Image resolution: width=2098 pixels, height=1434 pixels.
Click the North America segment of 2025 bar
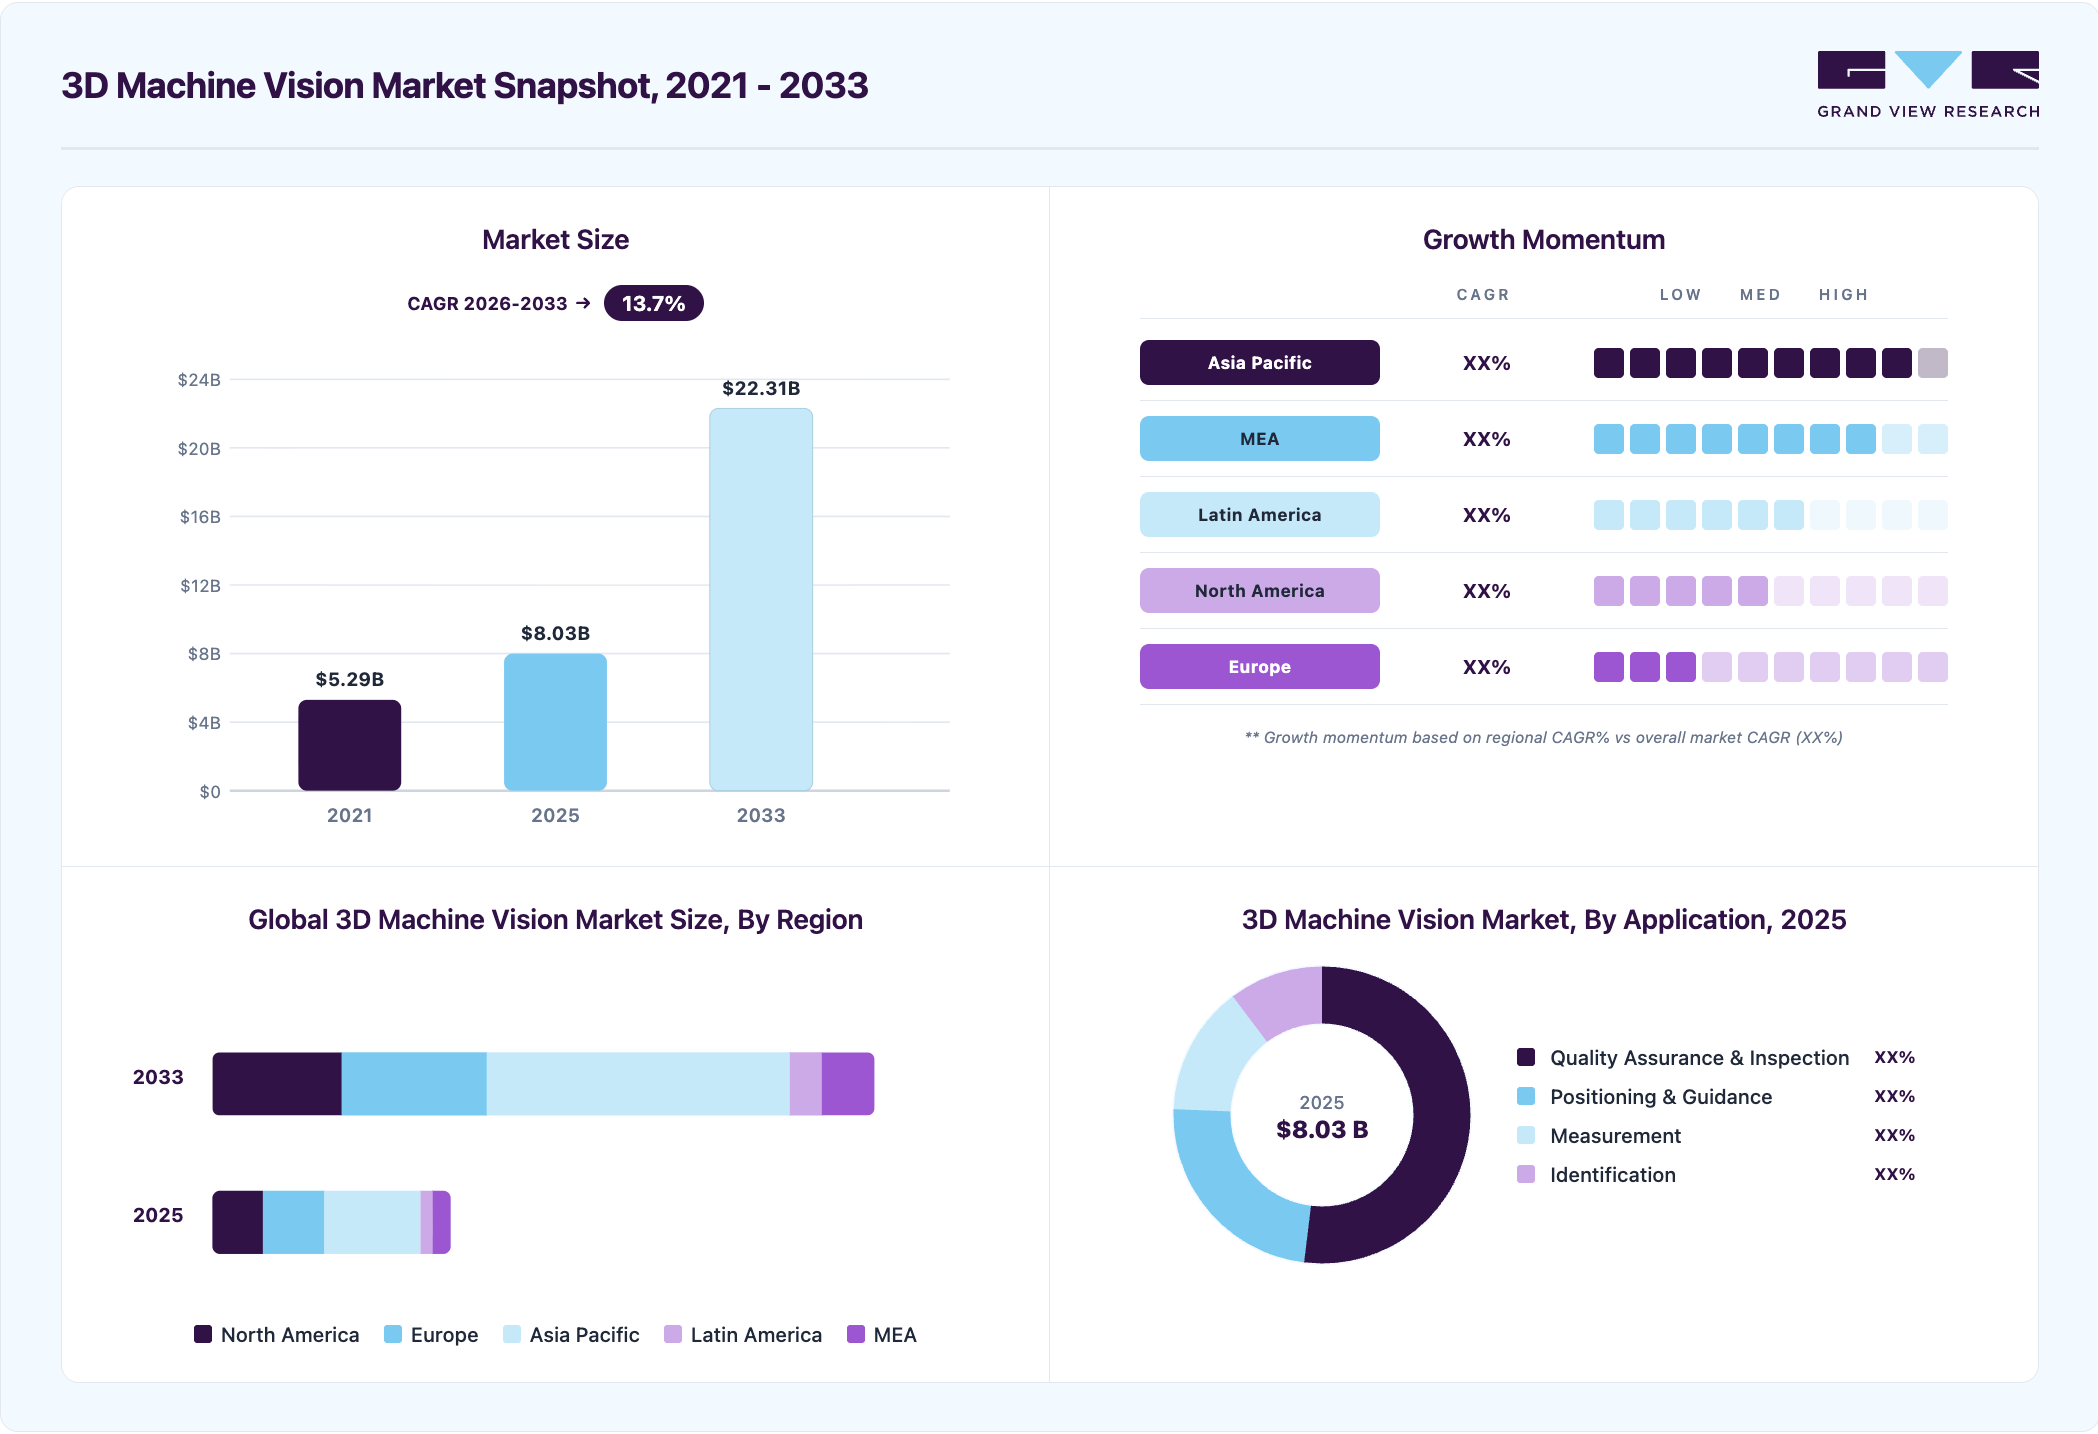pos(238,1222)
